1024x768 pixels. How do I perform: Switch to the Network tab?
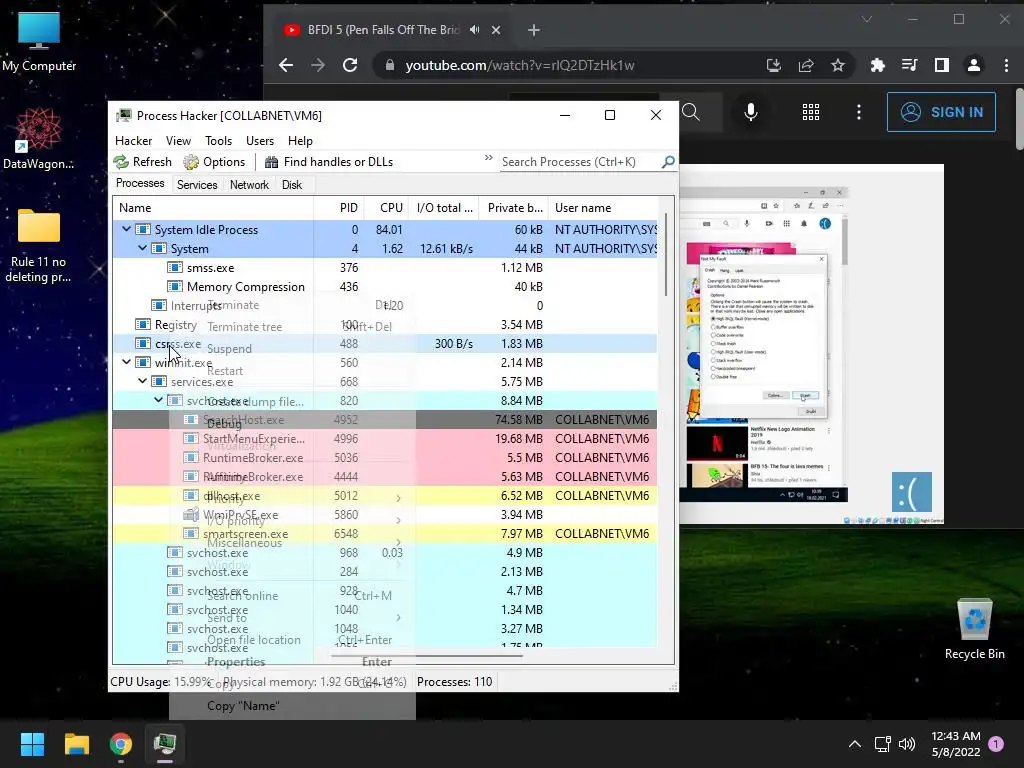pyautogui.click(x=249, y=185)
